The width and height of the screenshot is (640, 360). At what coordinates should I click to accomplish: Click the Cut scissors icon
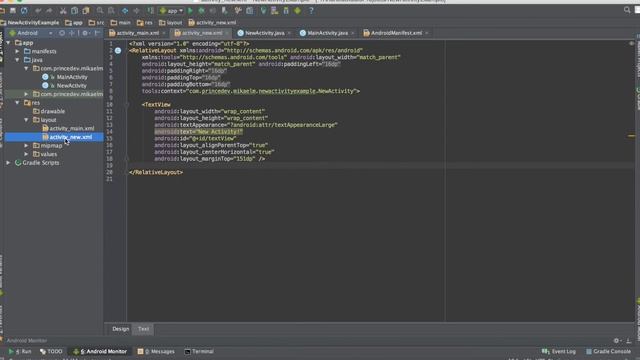point(63,11)
